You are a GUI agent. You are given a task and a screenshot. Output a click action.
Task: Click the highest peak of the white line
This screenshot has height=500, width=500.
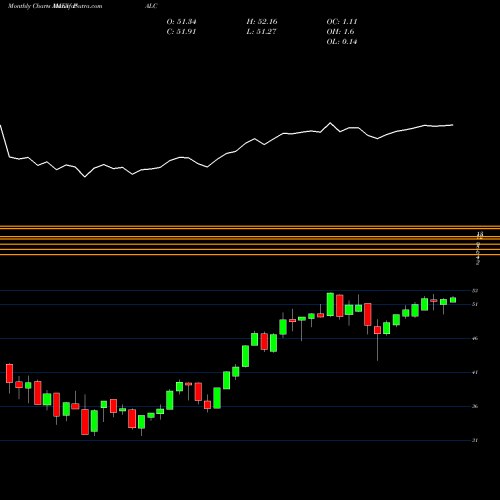330,123
